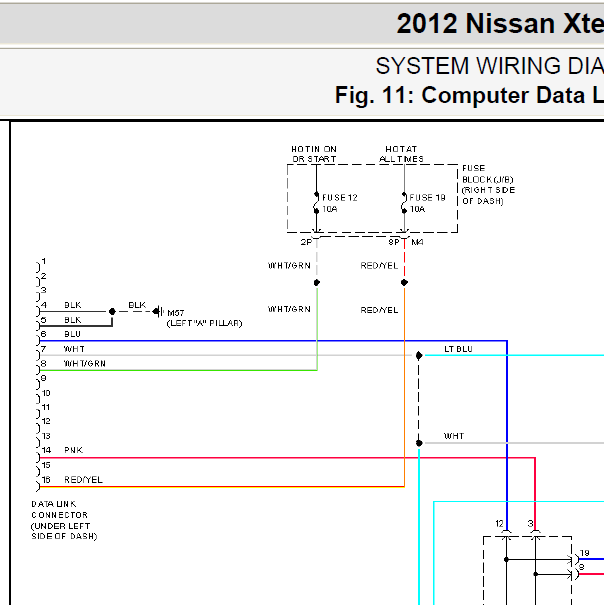Click the WHT label below the dashed splice line
604x605 pixels.
click(x=454, y=436)
